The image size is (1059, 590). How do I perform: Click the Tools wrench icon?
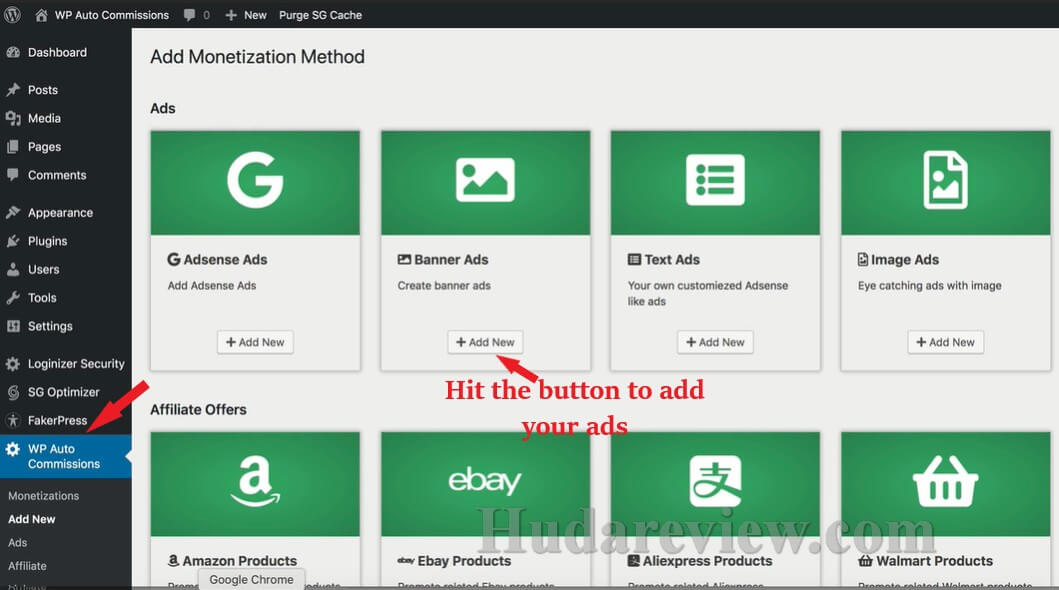pyautogui.click(x=13, y=298)
